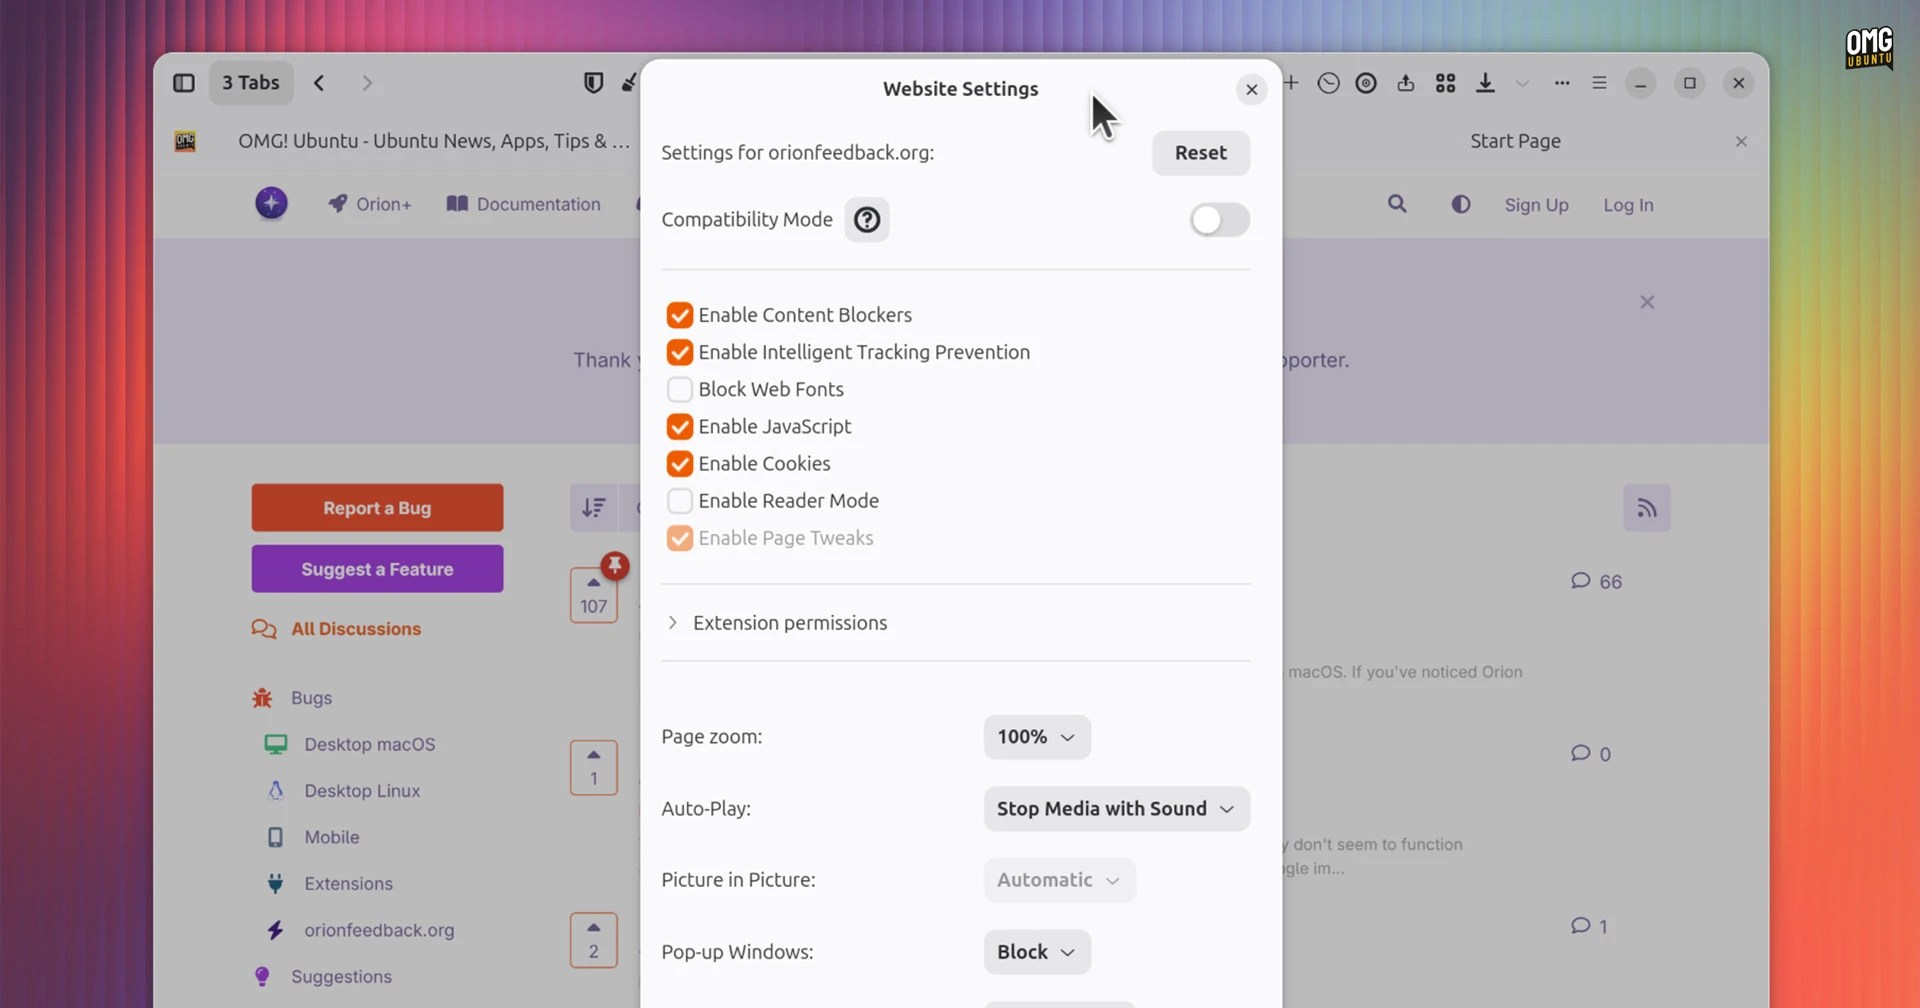Open the Extensions category
Image resolution: width=1920 pixels, height=1008 pixels.
tap(329, 884)
